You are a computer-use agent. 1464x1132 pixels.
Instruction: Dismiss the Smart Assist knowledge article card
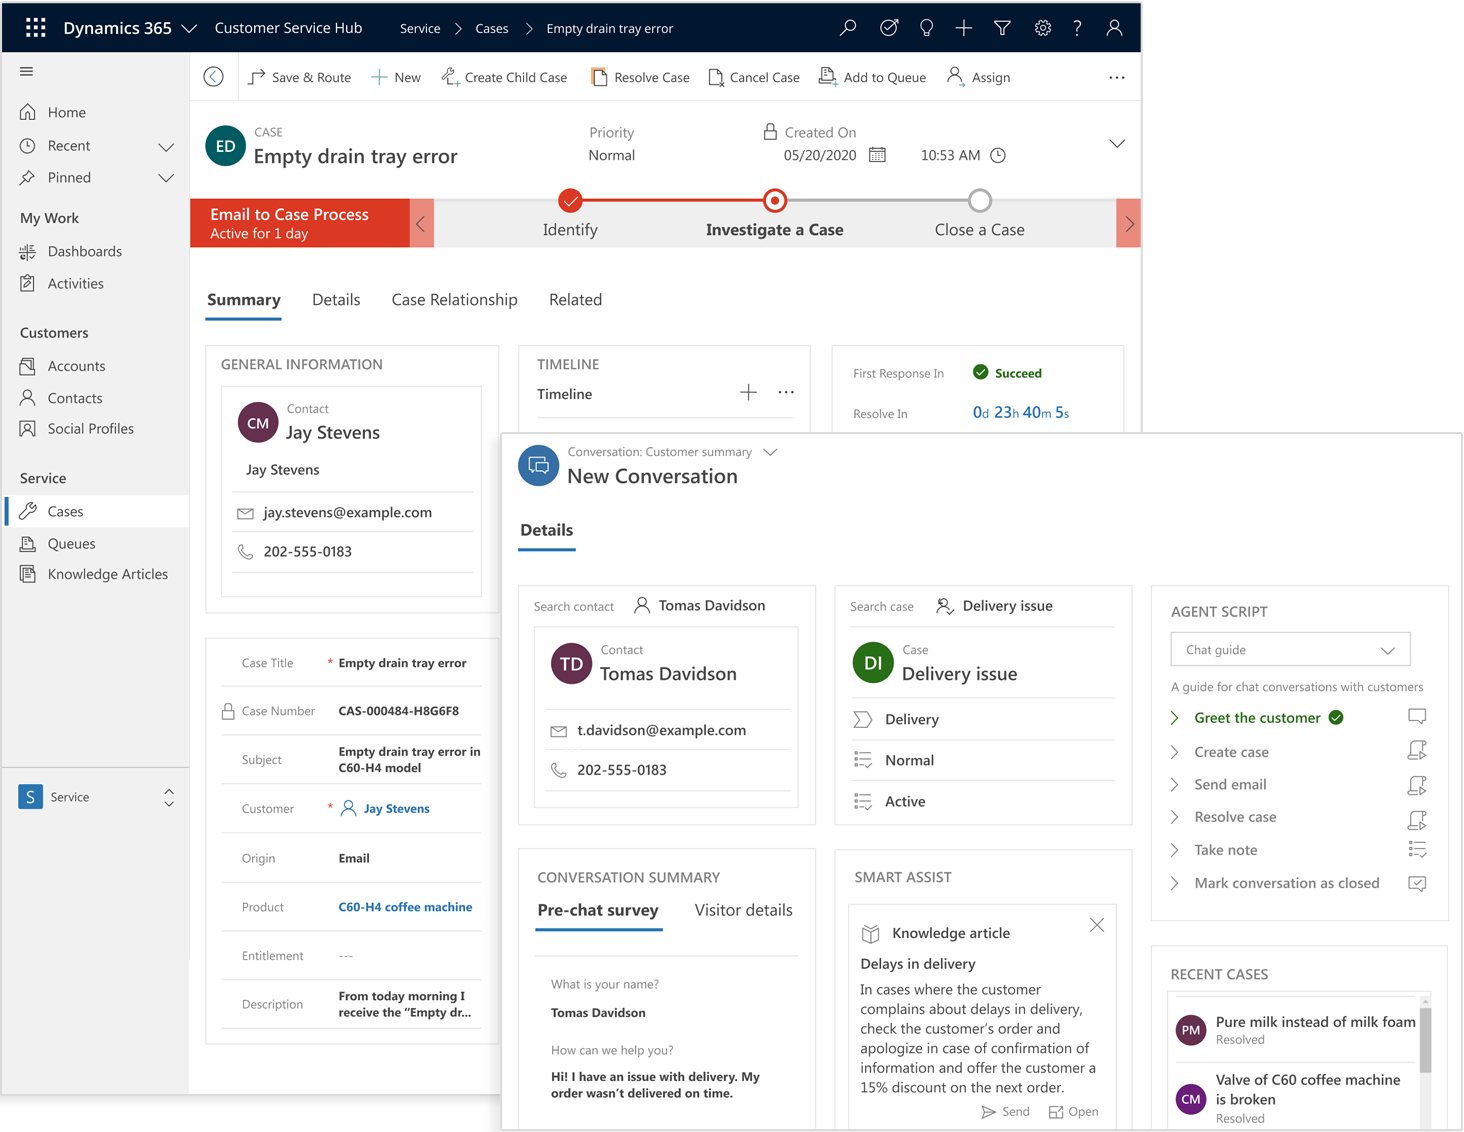tap(1096, 925)
